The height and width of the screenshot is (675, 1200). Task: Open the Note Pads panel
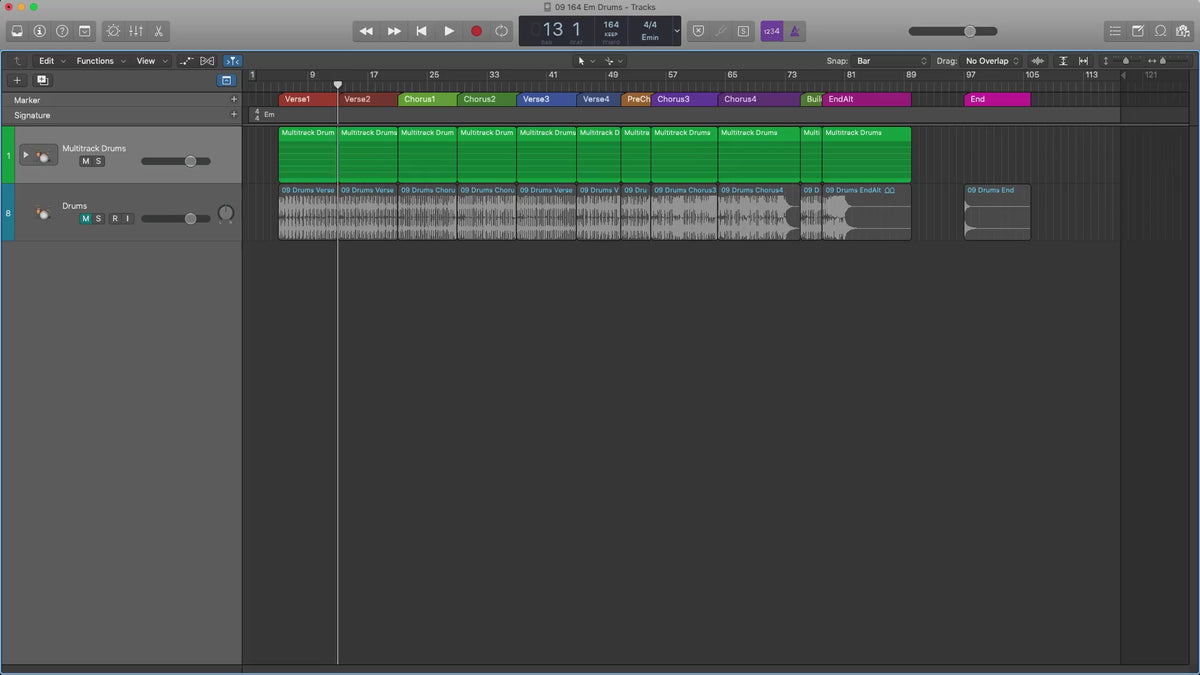1138,31
